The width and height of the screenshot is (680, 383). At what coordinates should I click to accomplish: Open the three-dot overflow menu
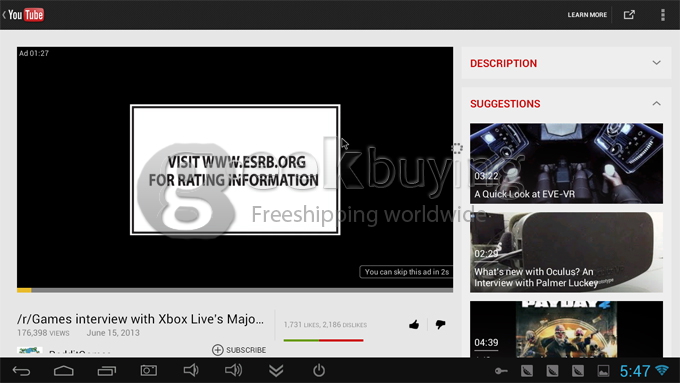coord(663,15)
